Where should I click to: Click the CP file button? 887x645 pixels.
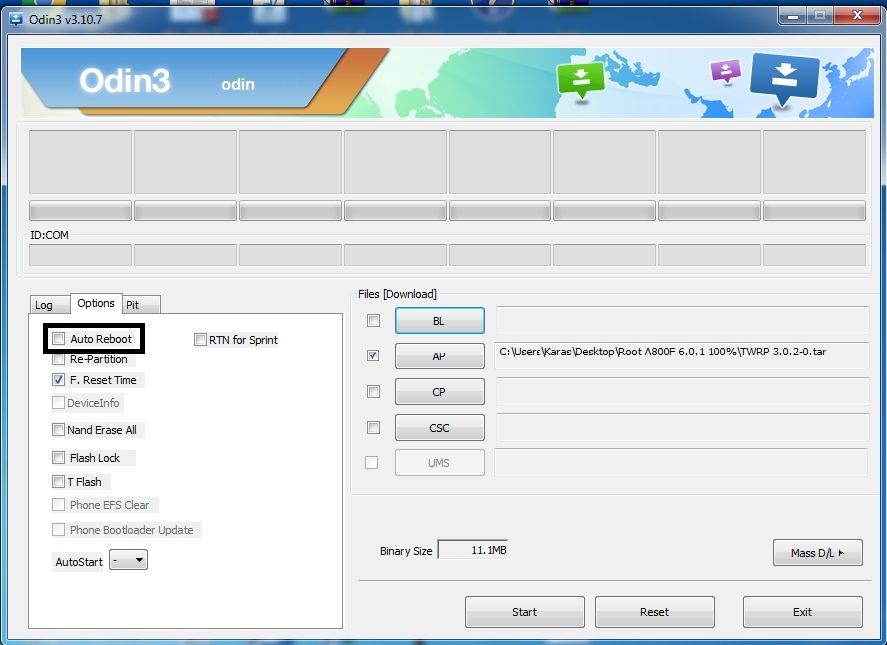(440, 392)
